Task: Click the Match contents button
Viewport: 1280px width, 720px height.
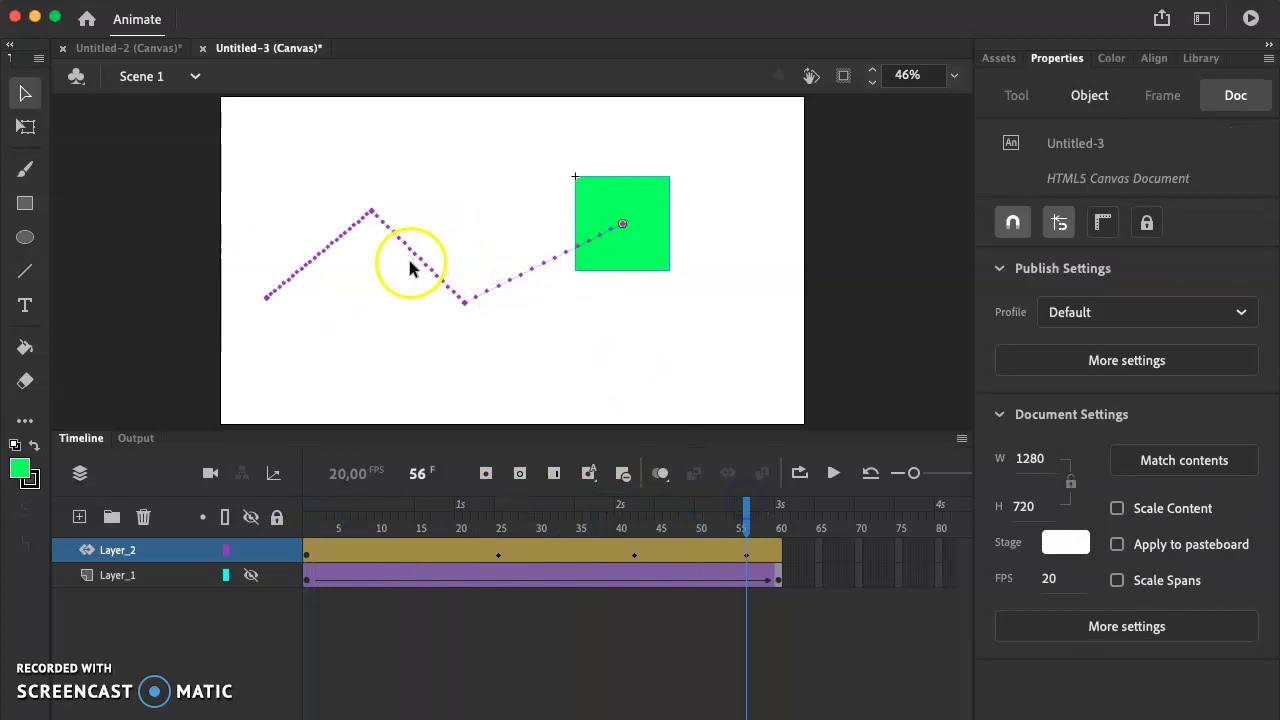Action: 1184,460
